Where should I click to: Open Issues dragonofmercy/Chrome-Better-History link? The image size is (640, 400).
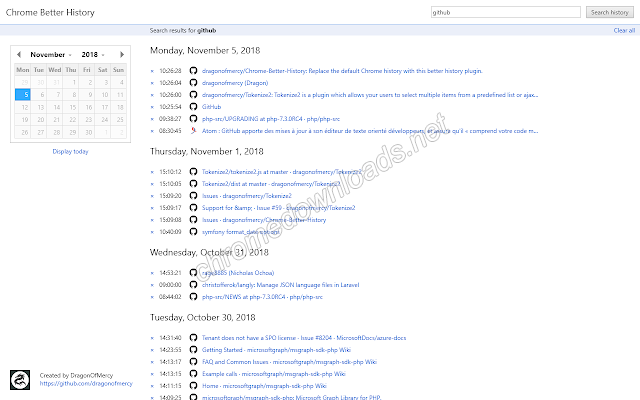[264, 220]
